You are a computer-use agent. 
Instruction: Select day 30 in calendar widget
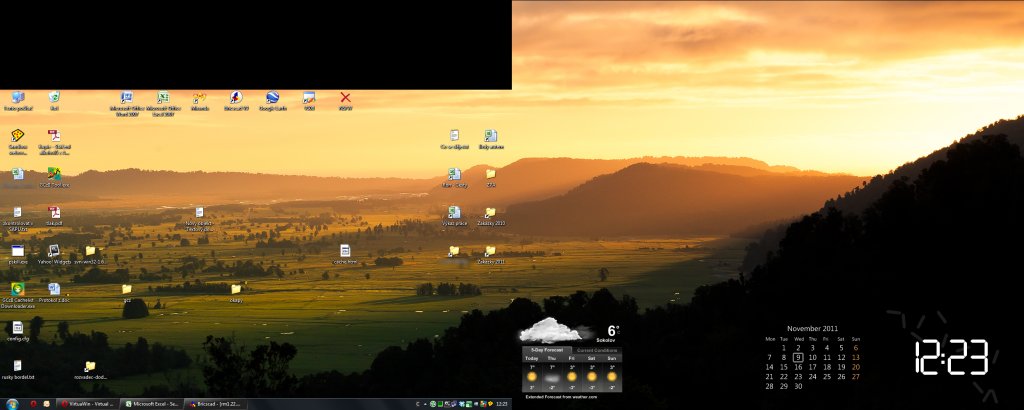coord(798,386)
